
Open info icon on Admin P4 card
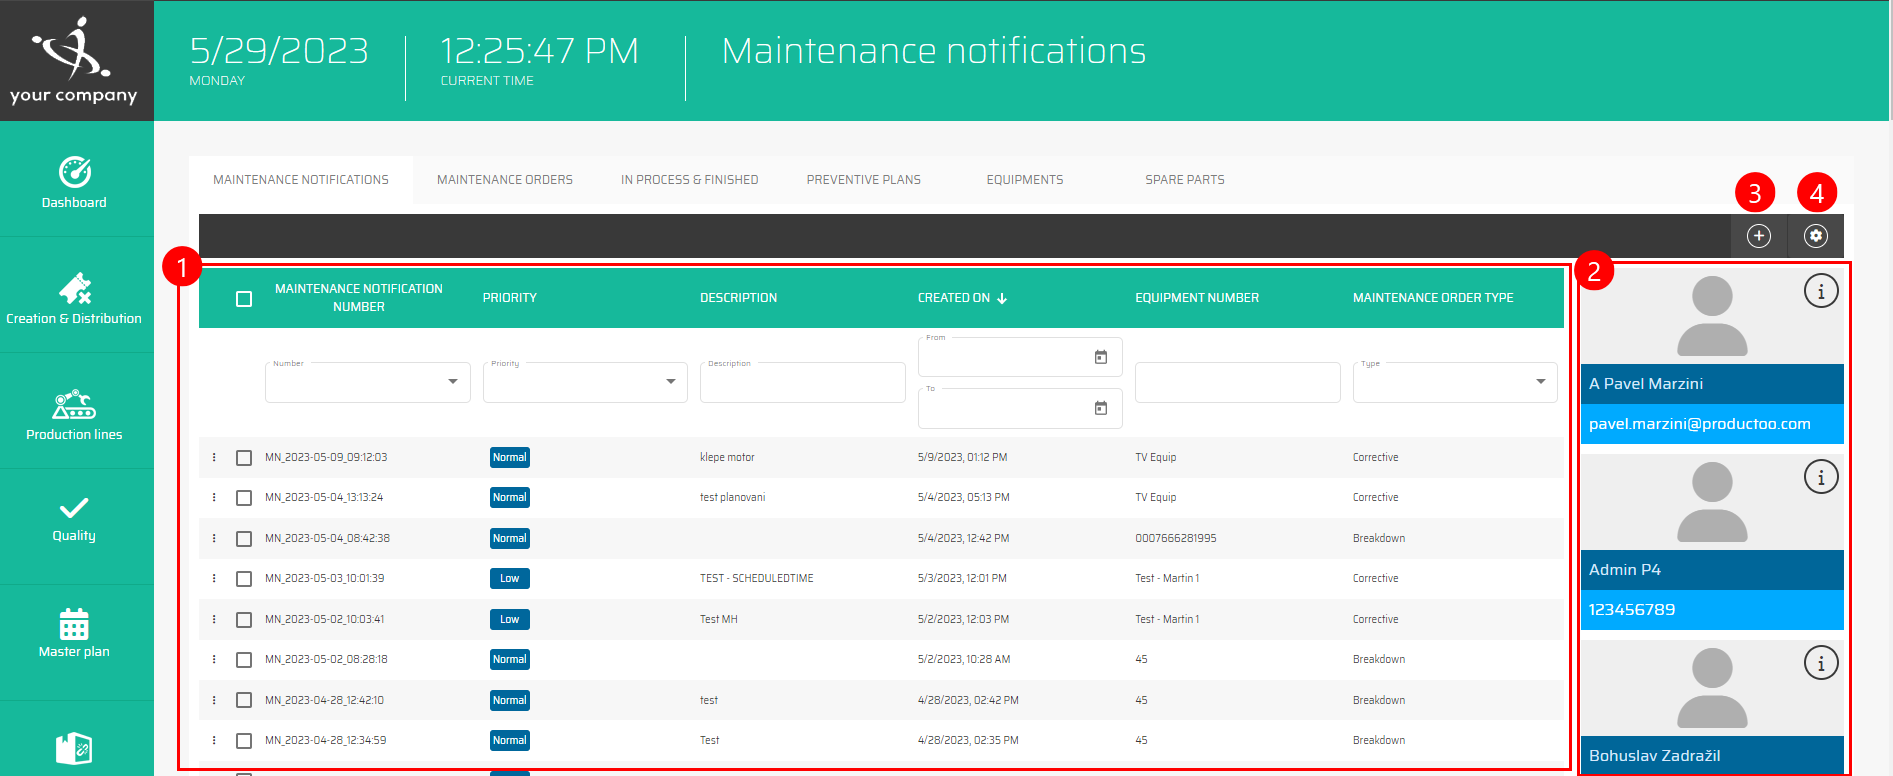[x=1820, y=477]
